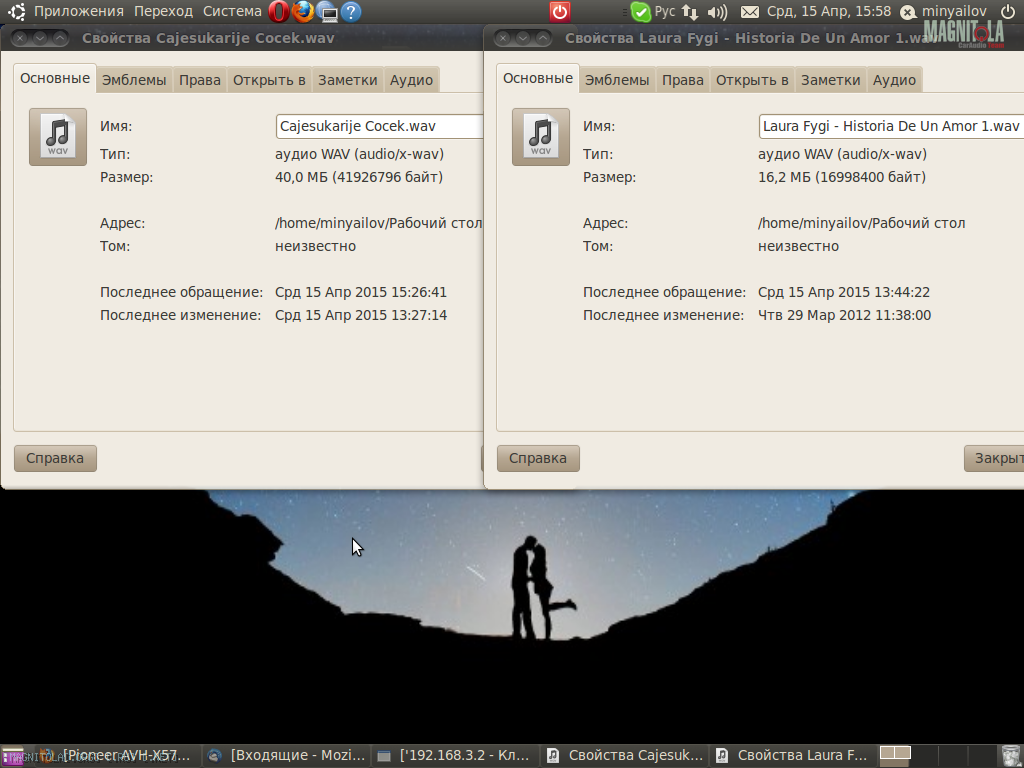Open Firefox from the top panel
The height and width of the screenshot is (768, 1024).
(303, 12)
